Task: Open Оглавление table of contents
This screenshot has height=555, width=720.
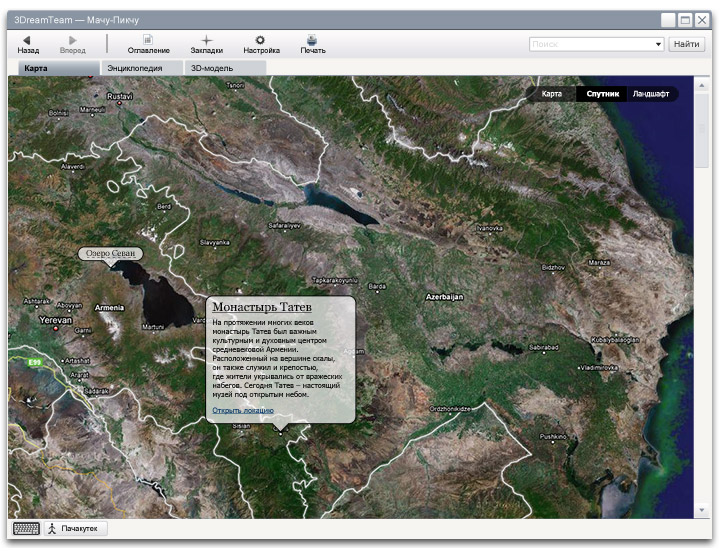Action: point(148,40)
